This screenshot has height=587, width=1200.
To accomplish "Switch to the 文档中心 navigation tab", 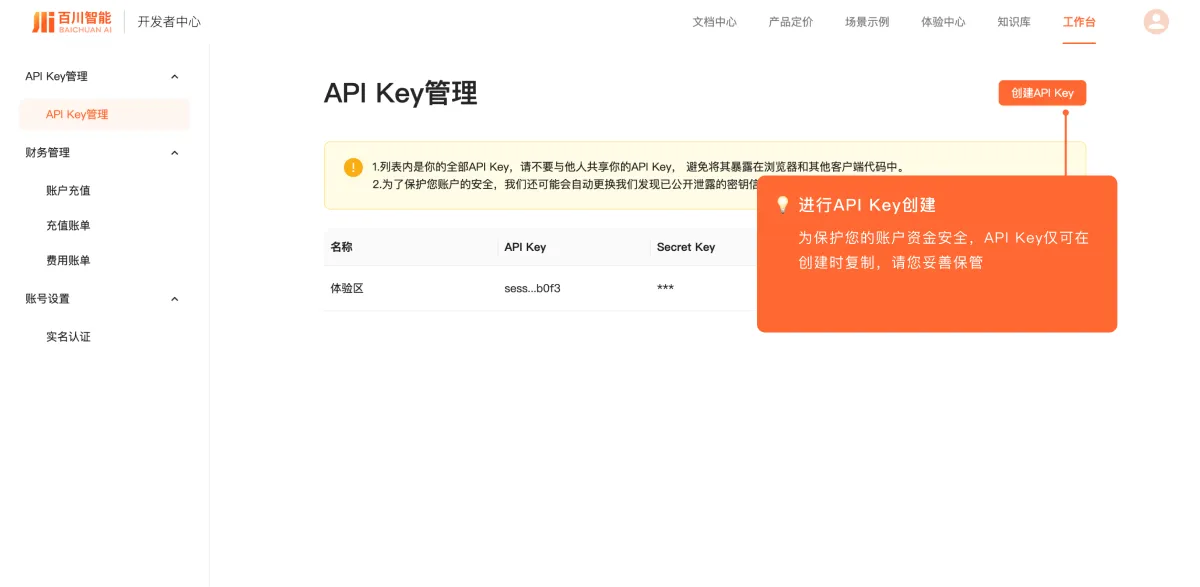I will click(x=714, y=21).
